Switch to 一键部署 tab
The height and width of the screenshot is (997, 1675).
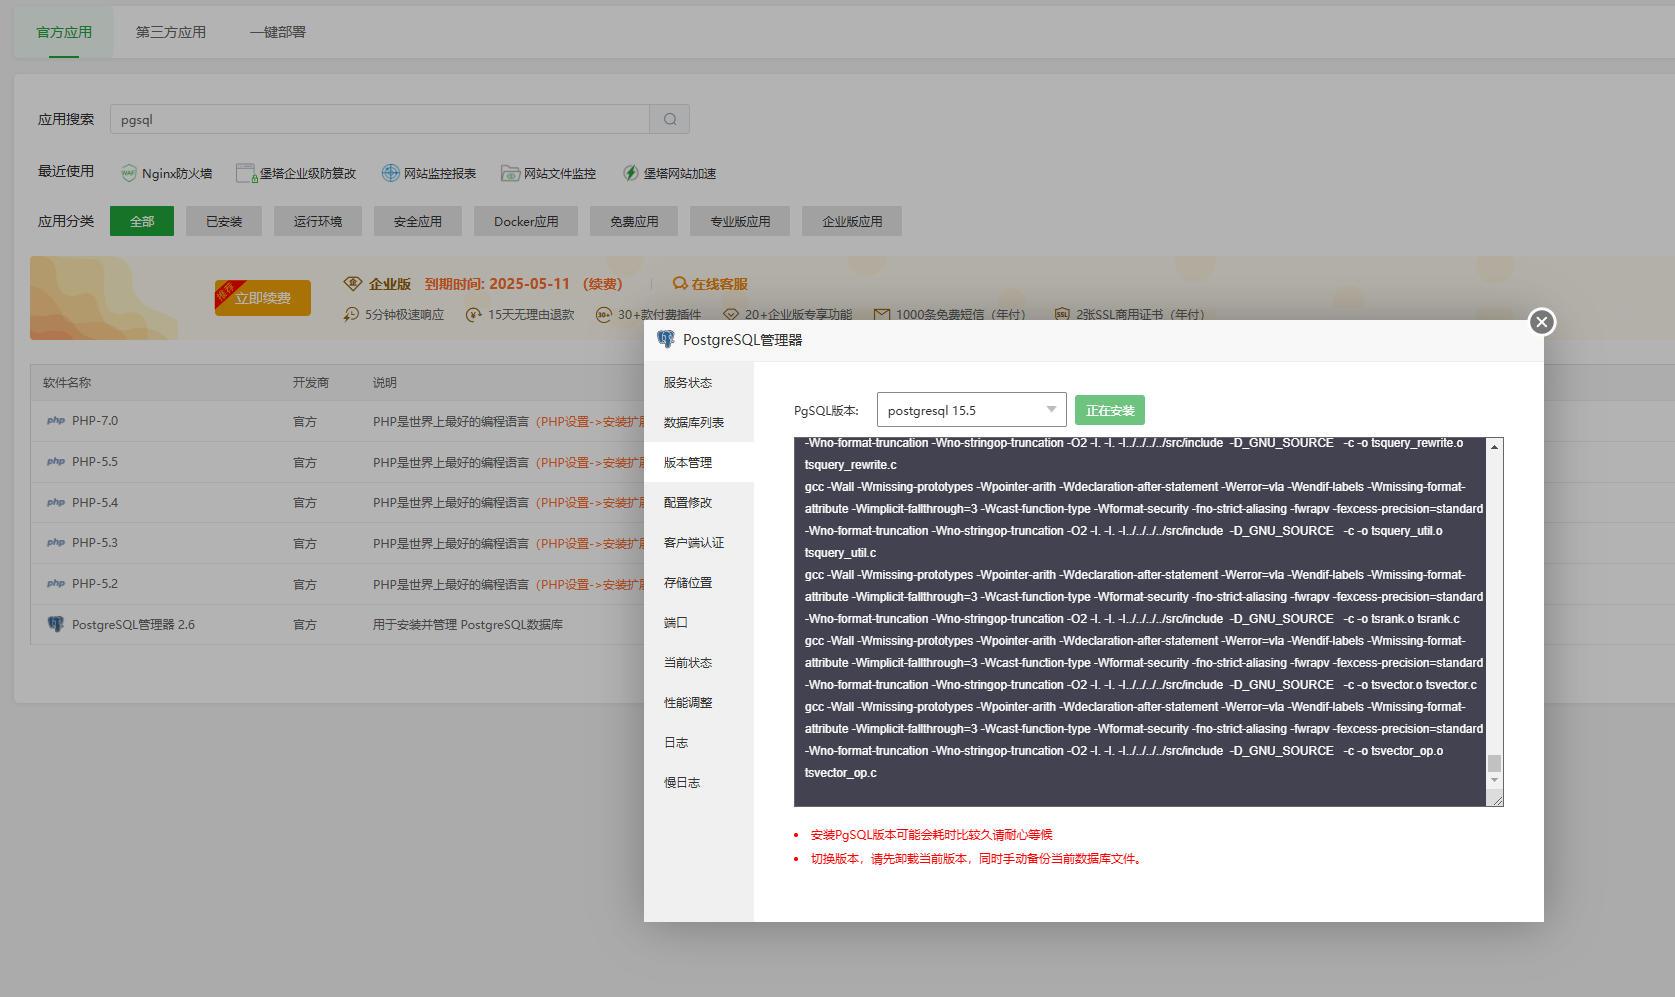(x=278, y=32)
